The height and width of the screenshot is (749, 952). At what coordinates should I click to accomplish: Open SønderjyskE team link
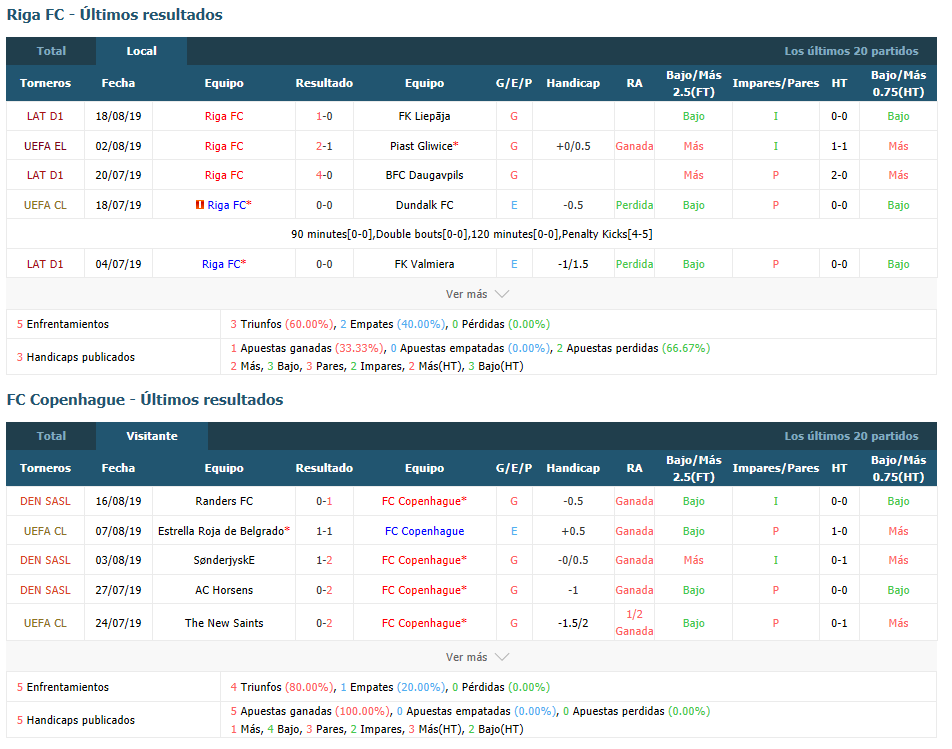(x=224, y=560)
